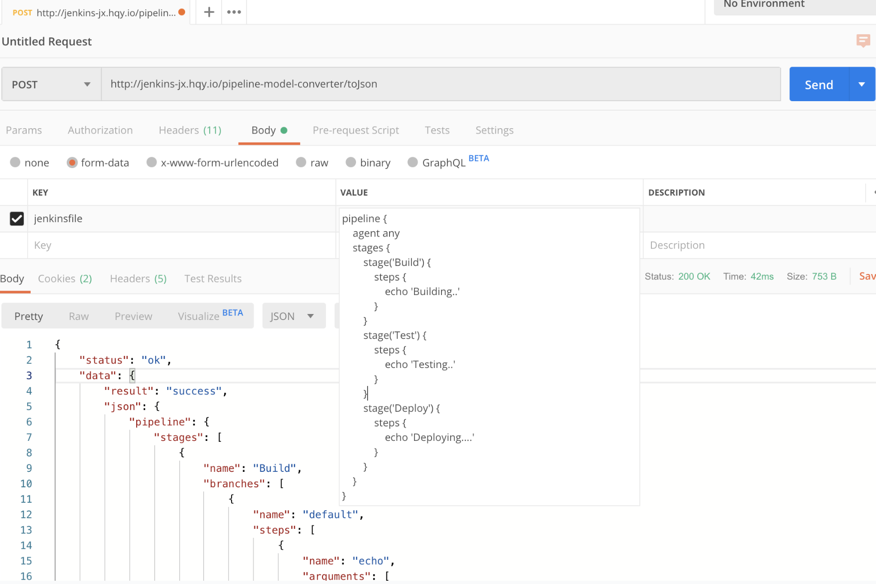This screenshot has height=584, width=876.
Task: Toggle the jenkinsfile row checkbox
Action: (17, 219)
